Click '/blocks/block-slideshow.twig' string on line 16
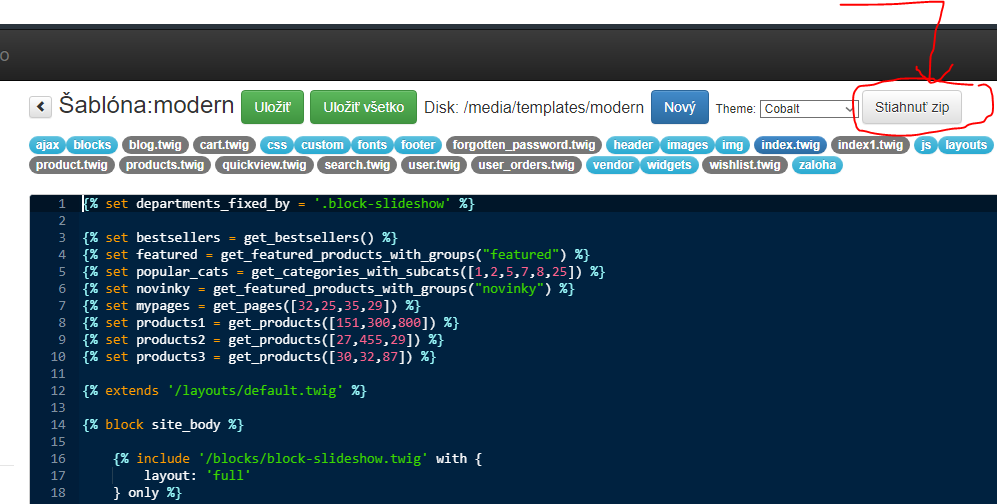Screen dimensions: 997x504 pyautogui.click(x=313, y=459)
